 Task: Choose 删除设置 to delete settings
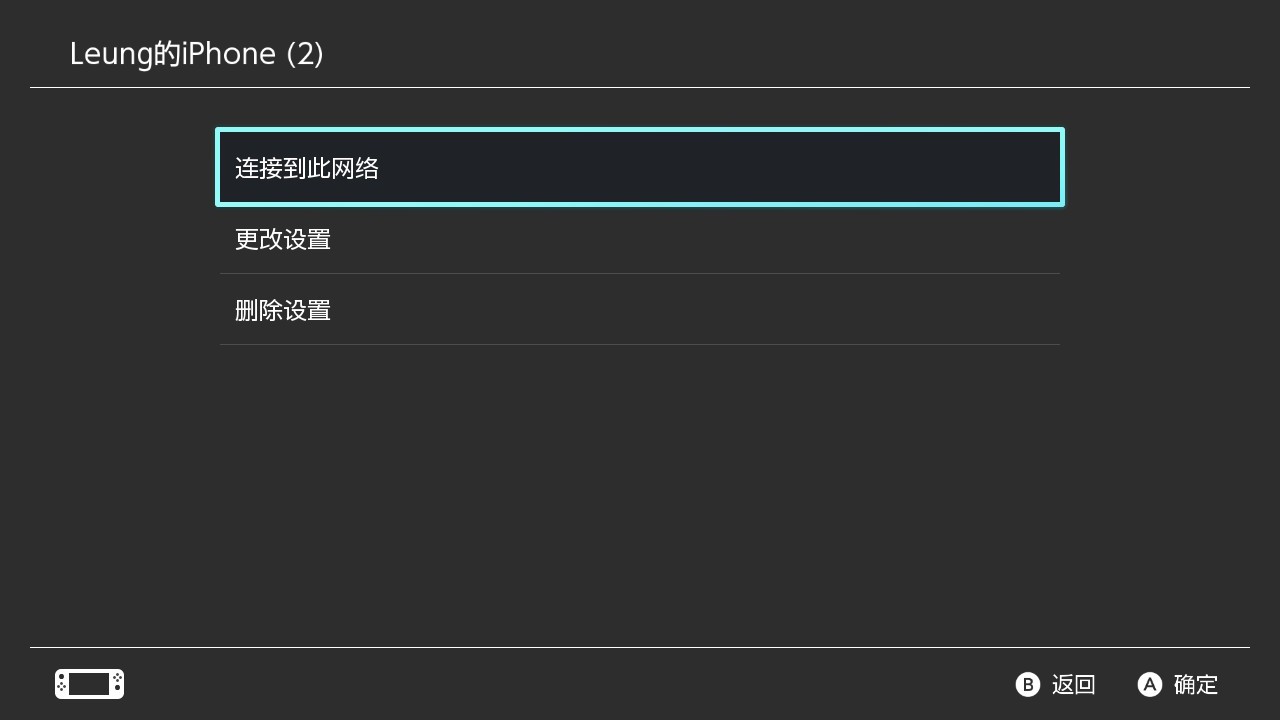point(283,310)
